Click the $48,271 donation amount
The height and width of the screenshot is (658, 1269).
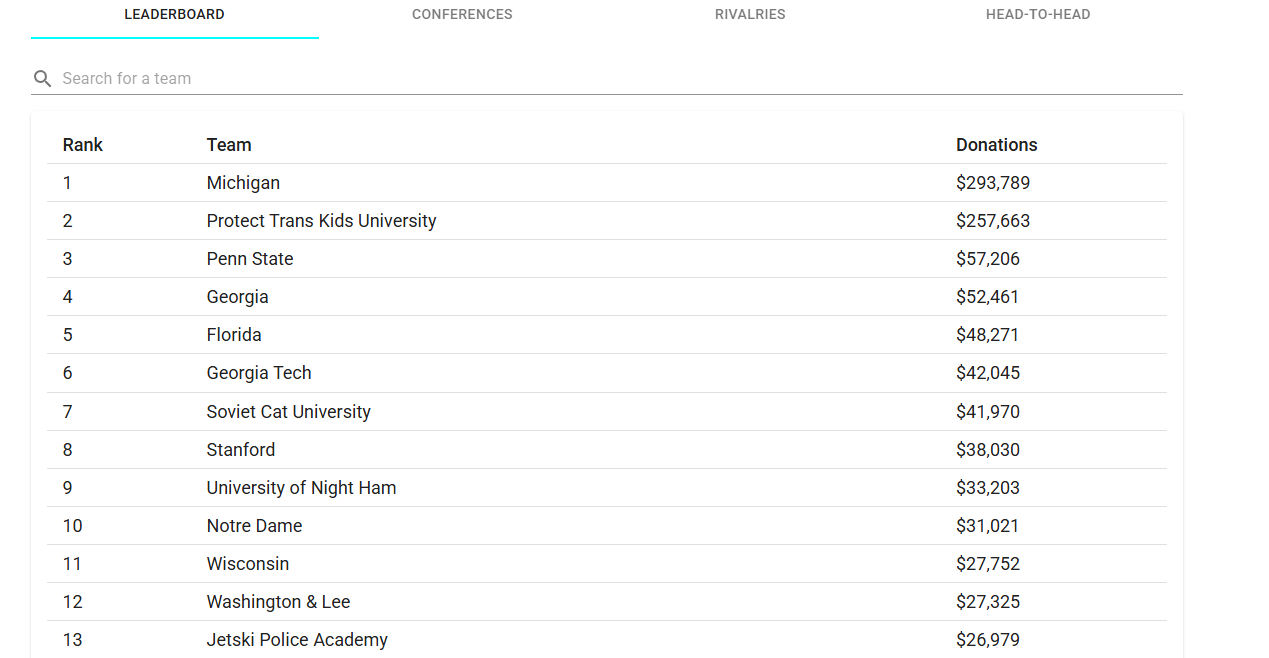(x=988, y=335)
